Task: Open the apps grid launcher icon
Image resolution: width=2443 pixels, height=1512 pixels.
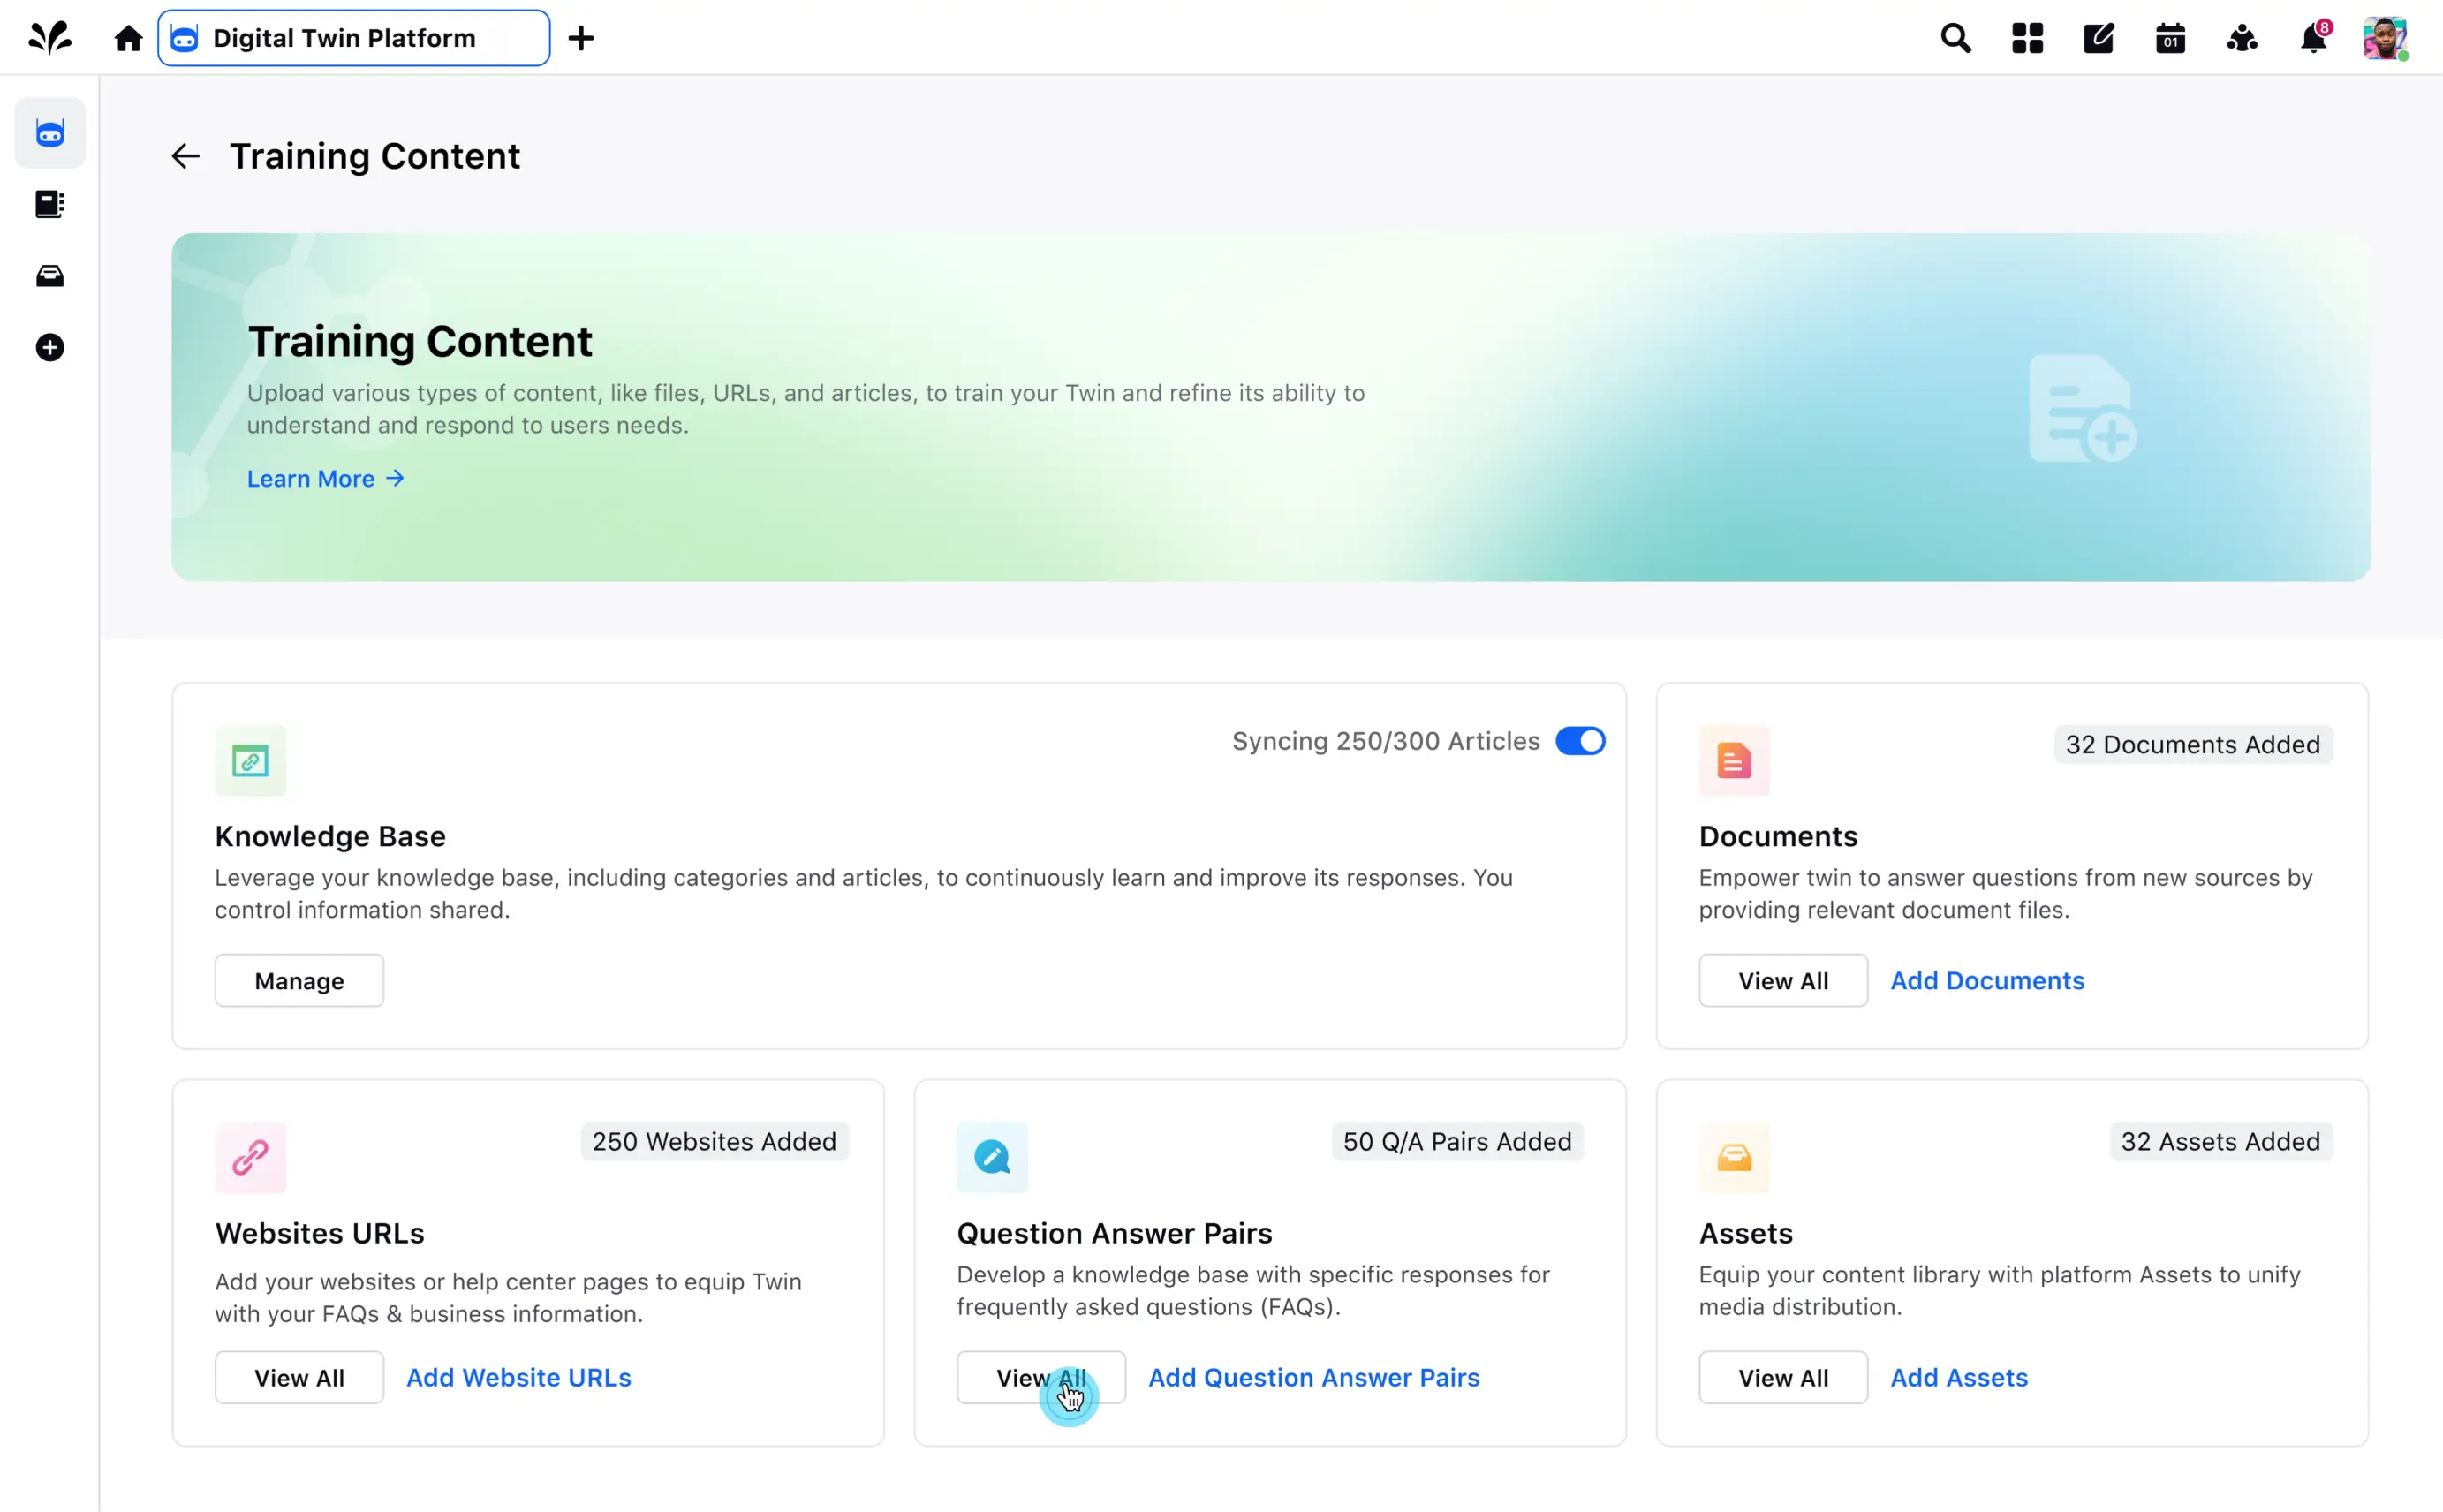Action: (x=2027, y=38)
